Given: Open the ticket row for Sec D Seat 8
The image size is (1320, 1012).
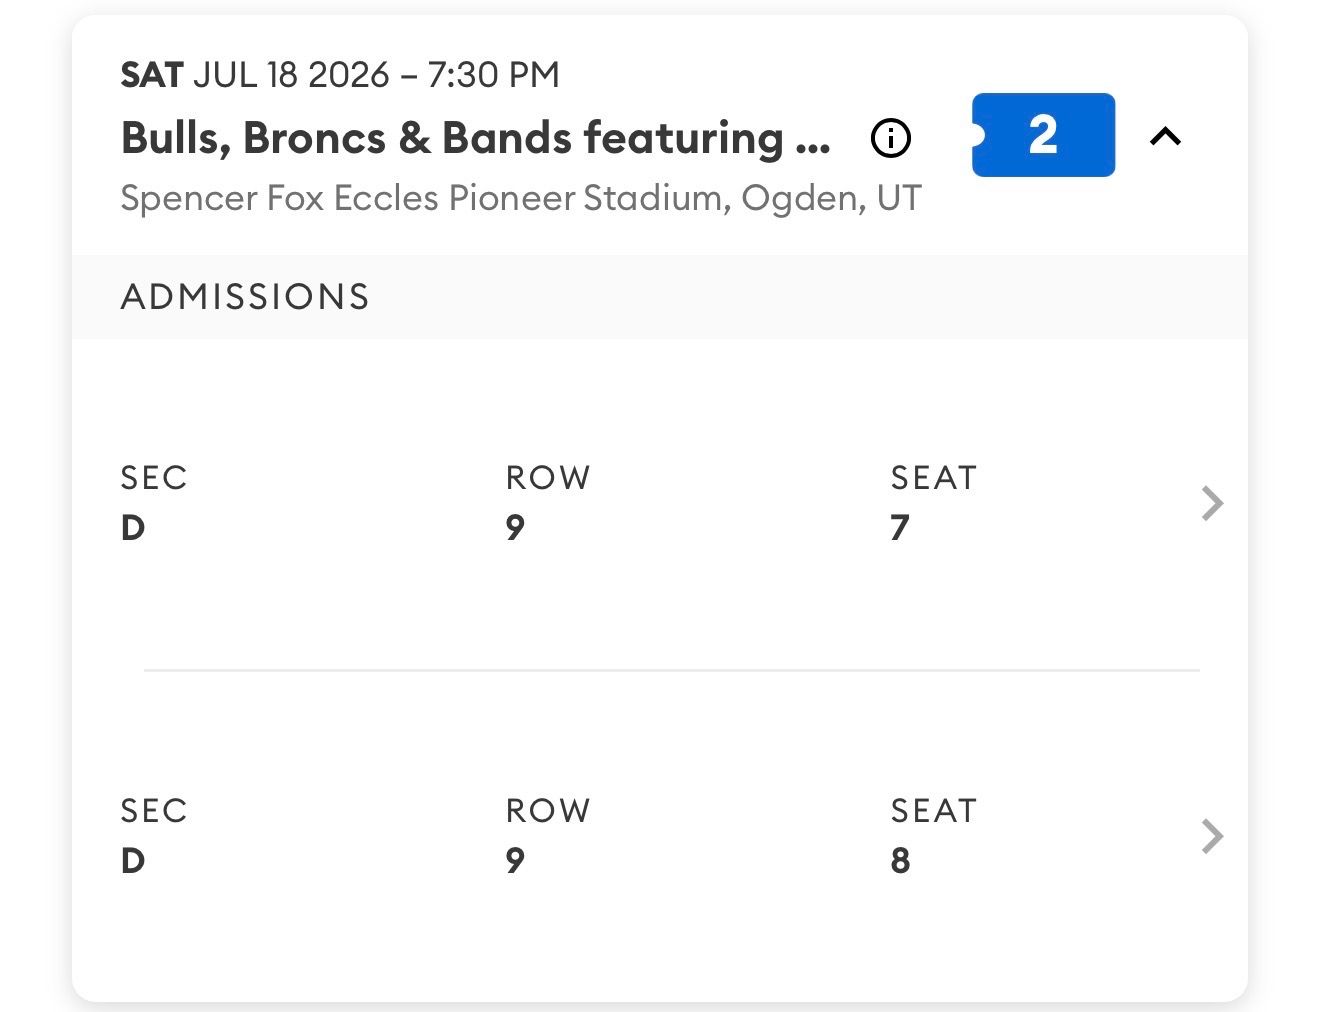Looking at the screenshot, I should coord(660,836).
